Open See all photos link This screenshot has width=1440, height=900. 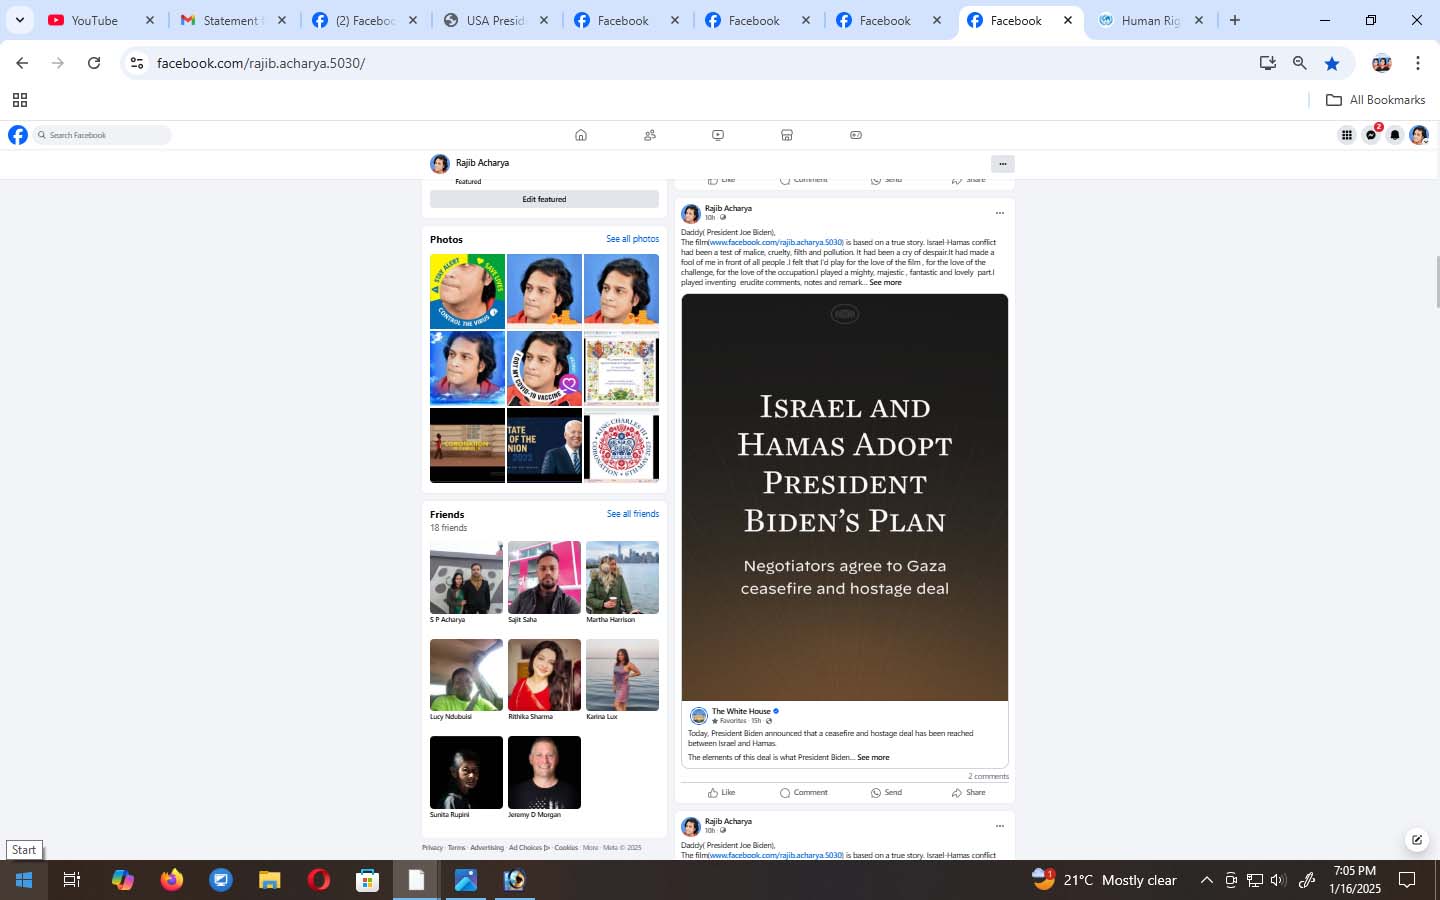click(632, 239)
